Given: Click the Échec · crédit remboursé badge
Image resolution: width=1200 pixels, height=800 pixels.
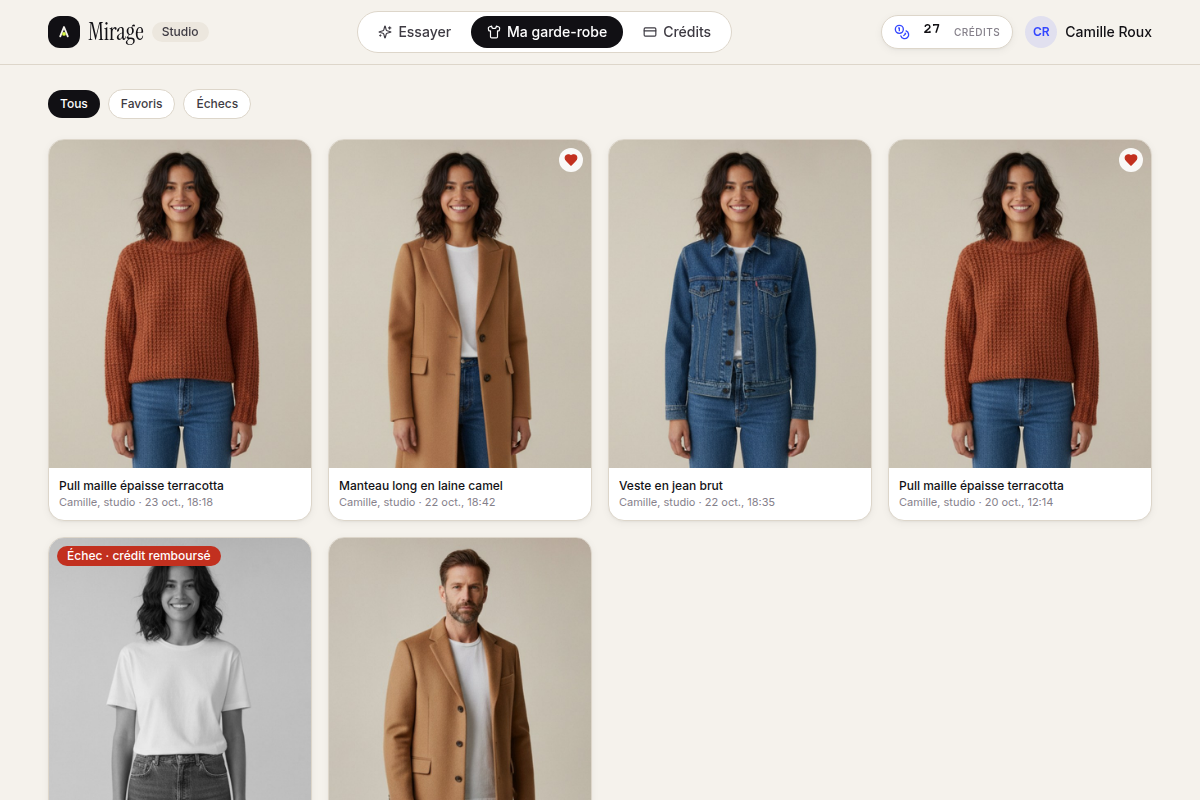Looking at the screenshot, I should [x=139, y=556].
